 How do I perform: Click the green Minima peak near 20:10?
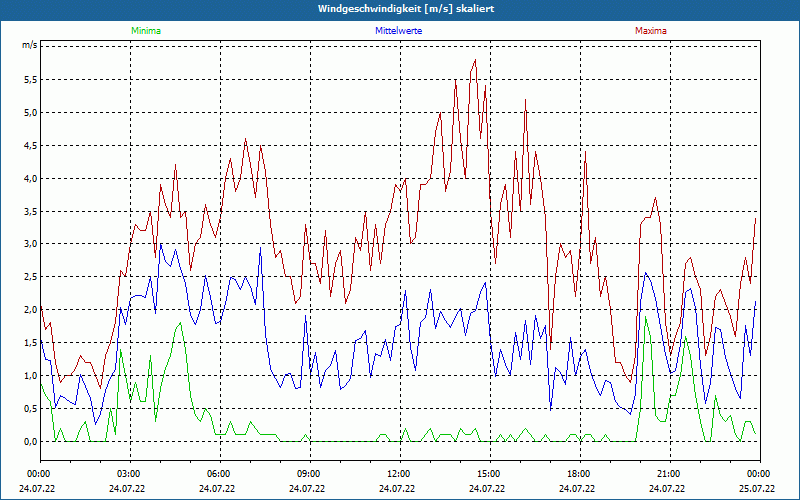[645, 317]
